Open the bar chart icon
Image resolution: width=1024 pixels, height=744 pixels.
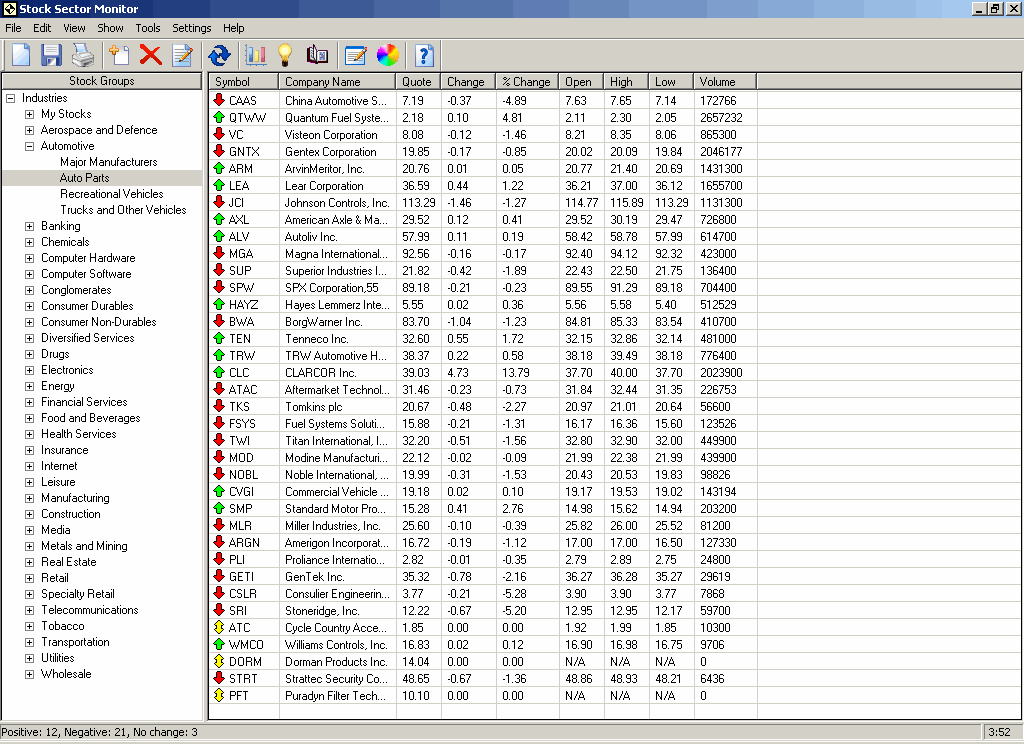(256, 55)
